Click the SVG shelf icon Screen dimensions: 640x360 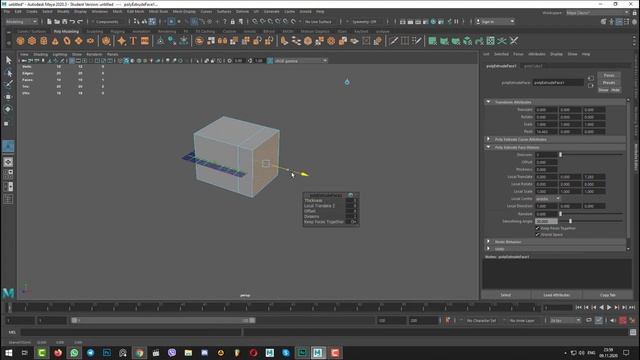145,41
